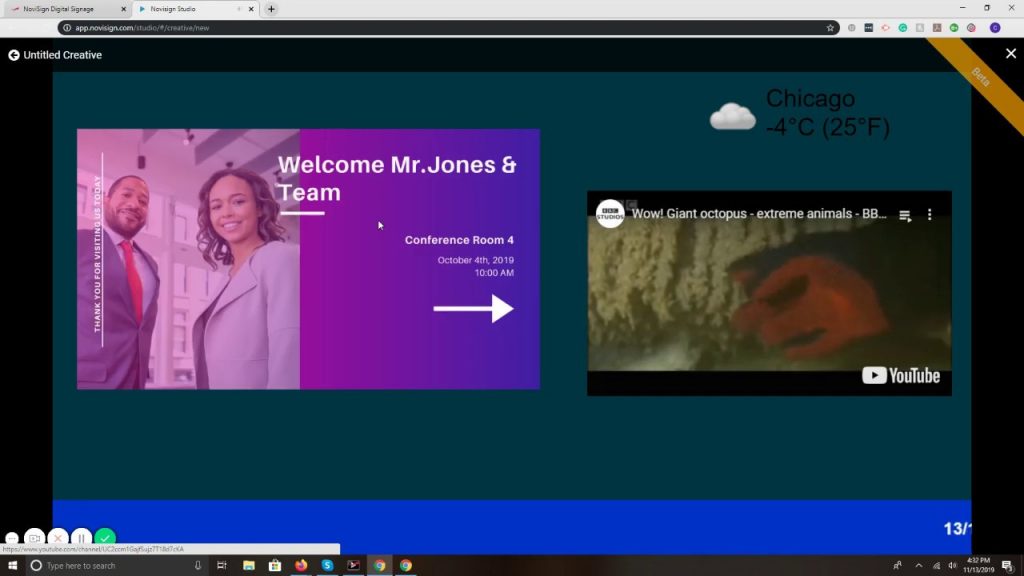Cancel recording with the red X button
This screenshot has height=576, width=1024.
tap(58, 538)
